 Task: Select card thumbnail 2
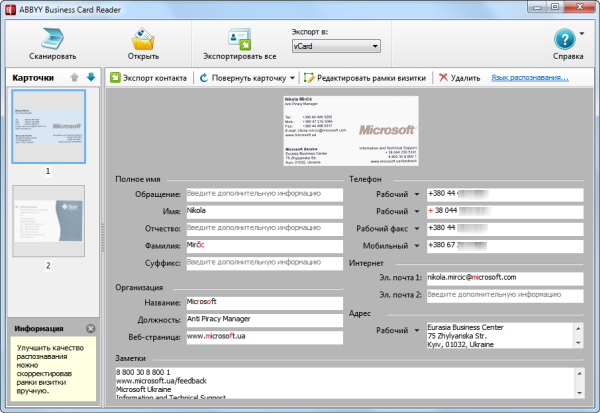[x=49, y=221]
